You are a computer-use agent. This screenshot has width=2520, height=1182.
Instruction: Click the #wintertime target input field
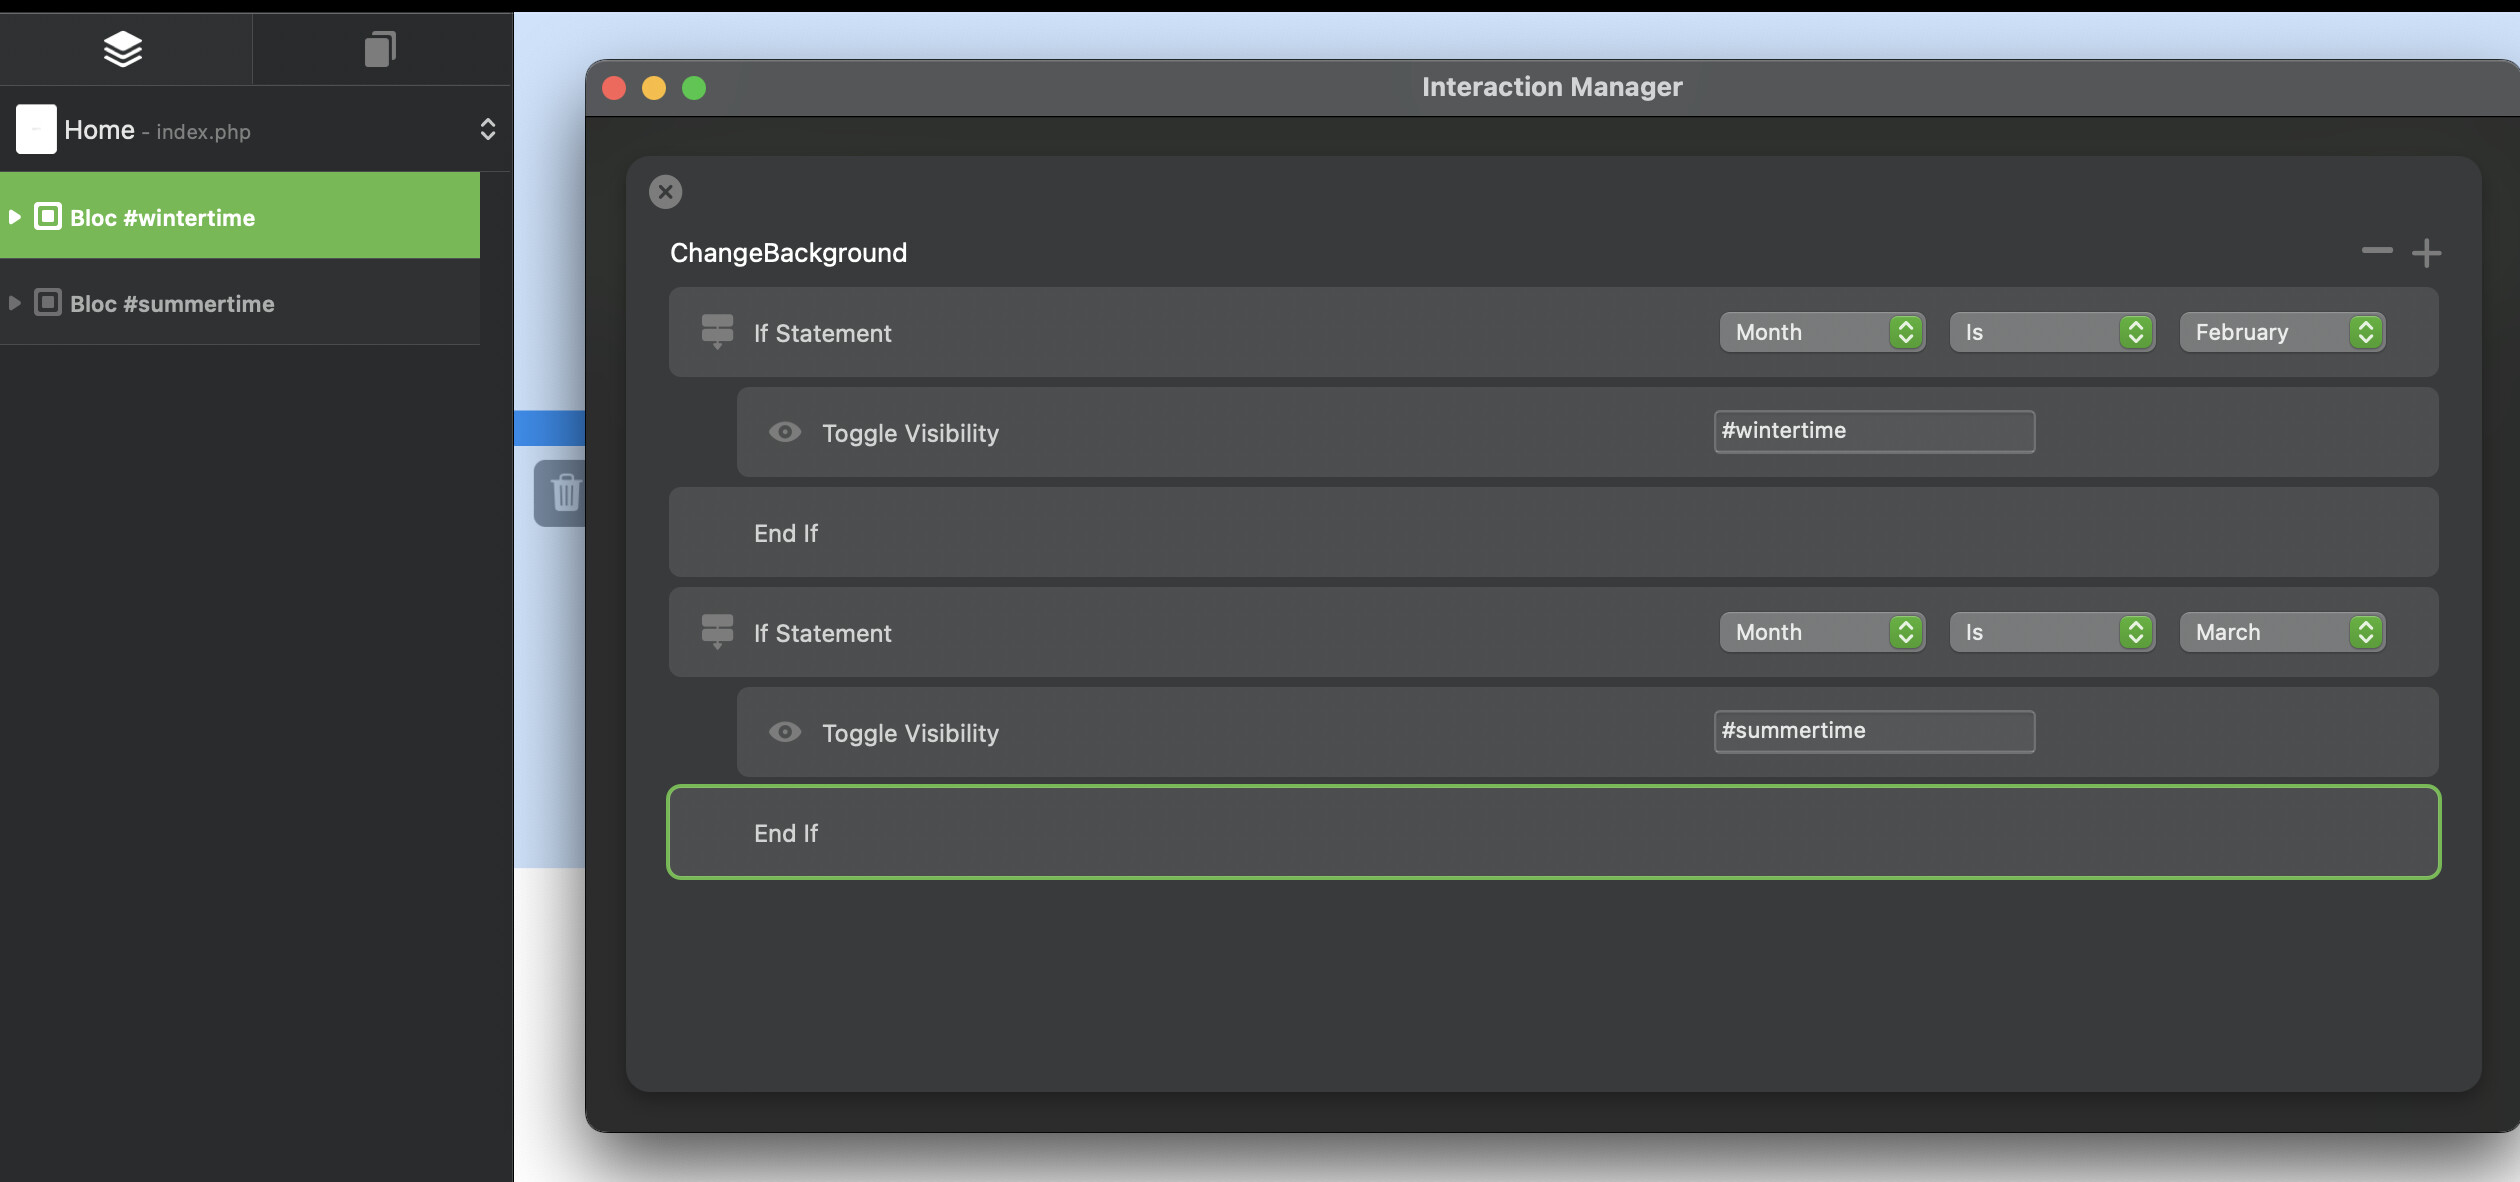(1873, 431)
